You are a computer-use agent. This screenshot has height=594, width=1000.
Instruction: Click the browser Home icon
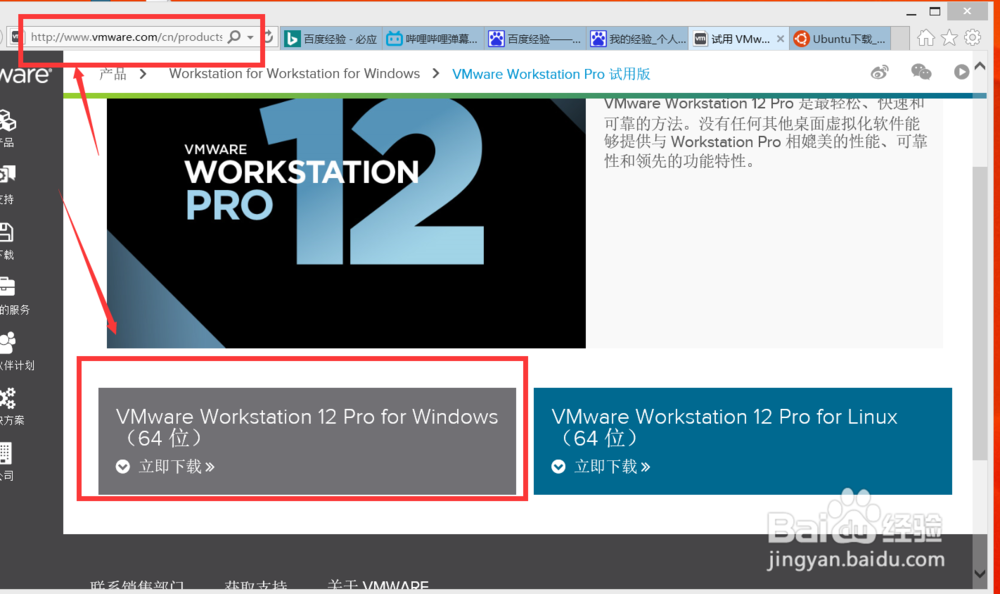point(925,38)
